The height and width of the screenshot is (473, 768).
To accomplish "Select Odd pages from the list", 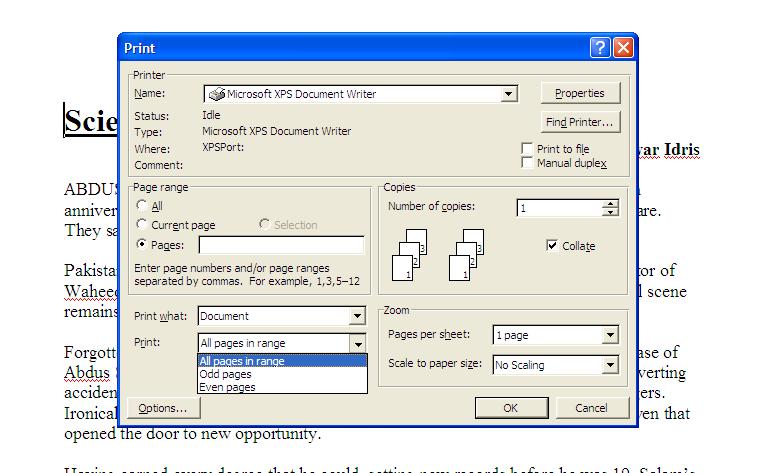I will click(226, 374).
